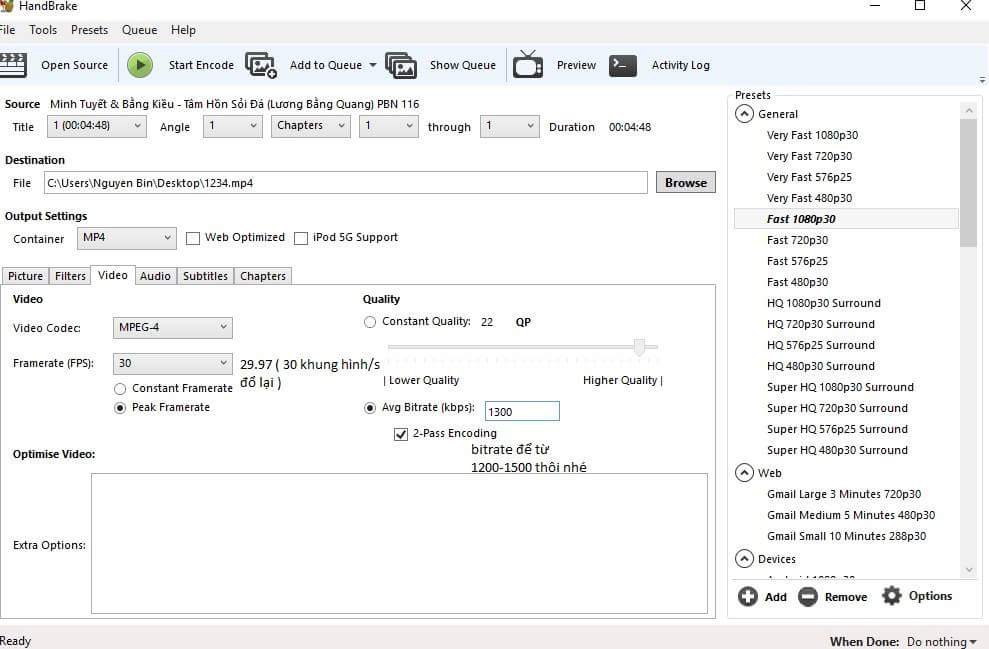The height and width of the screenshot is (649, 989).
Task: Click the presets list scrollbar thumb
Action: coord(968,183)
